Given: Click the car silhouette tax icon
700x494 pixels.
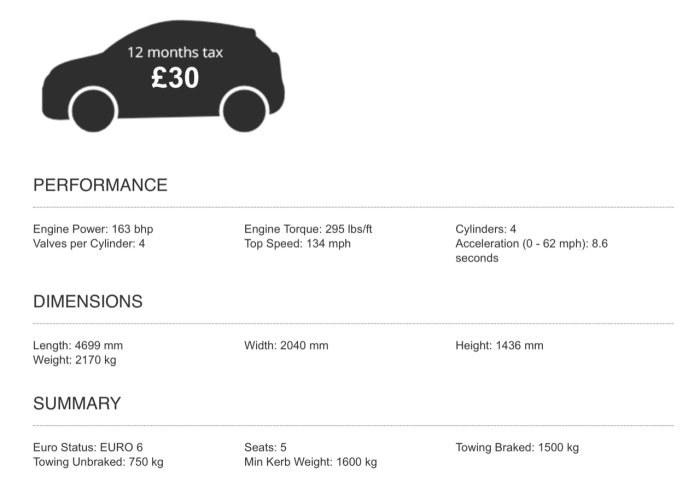Looking at the screenshot, I should tap(163, 76).
